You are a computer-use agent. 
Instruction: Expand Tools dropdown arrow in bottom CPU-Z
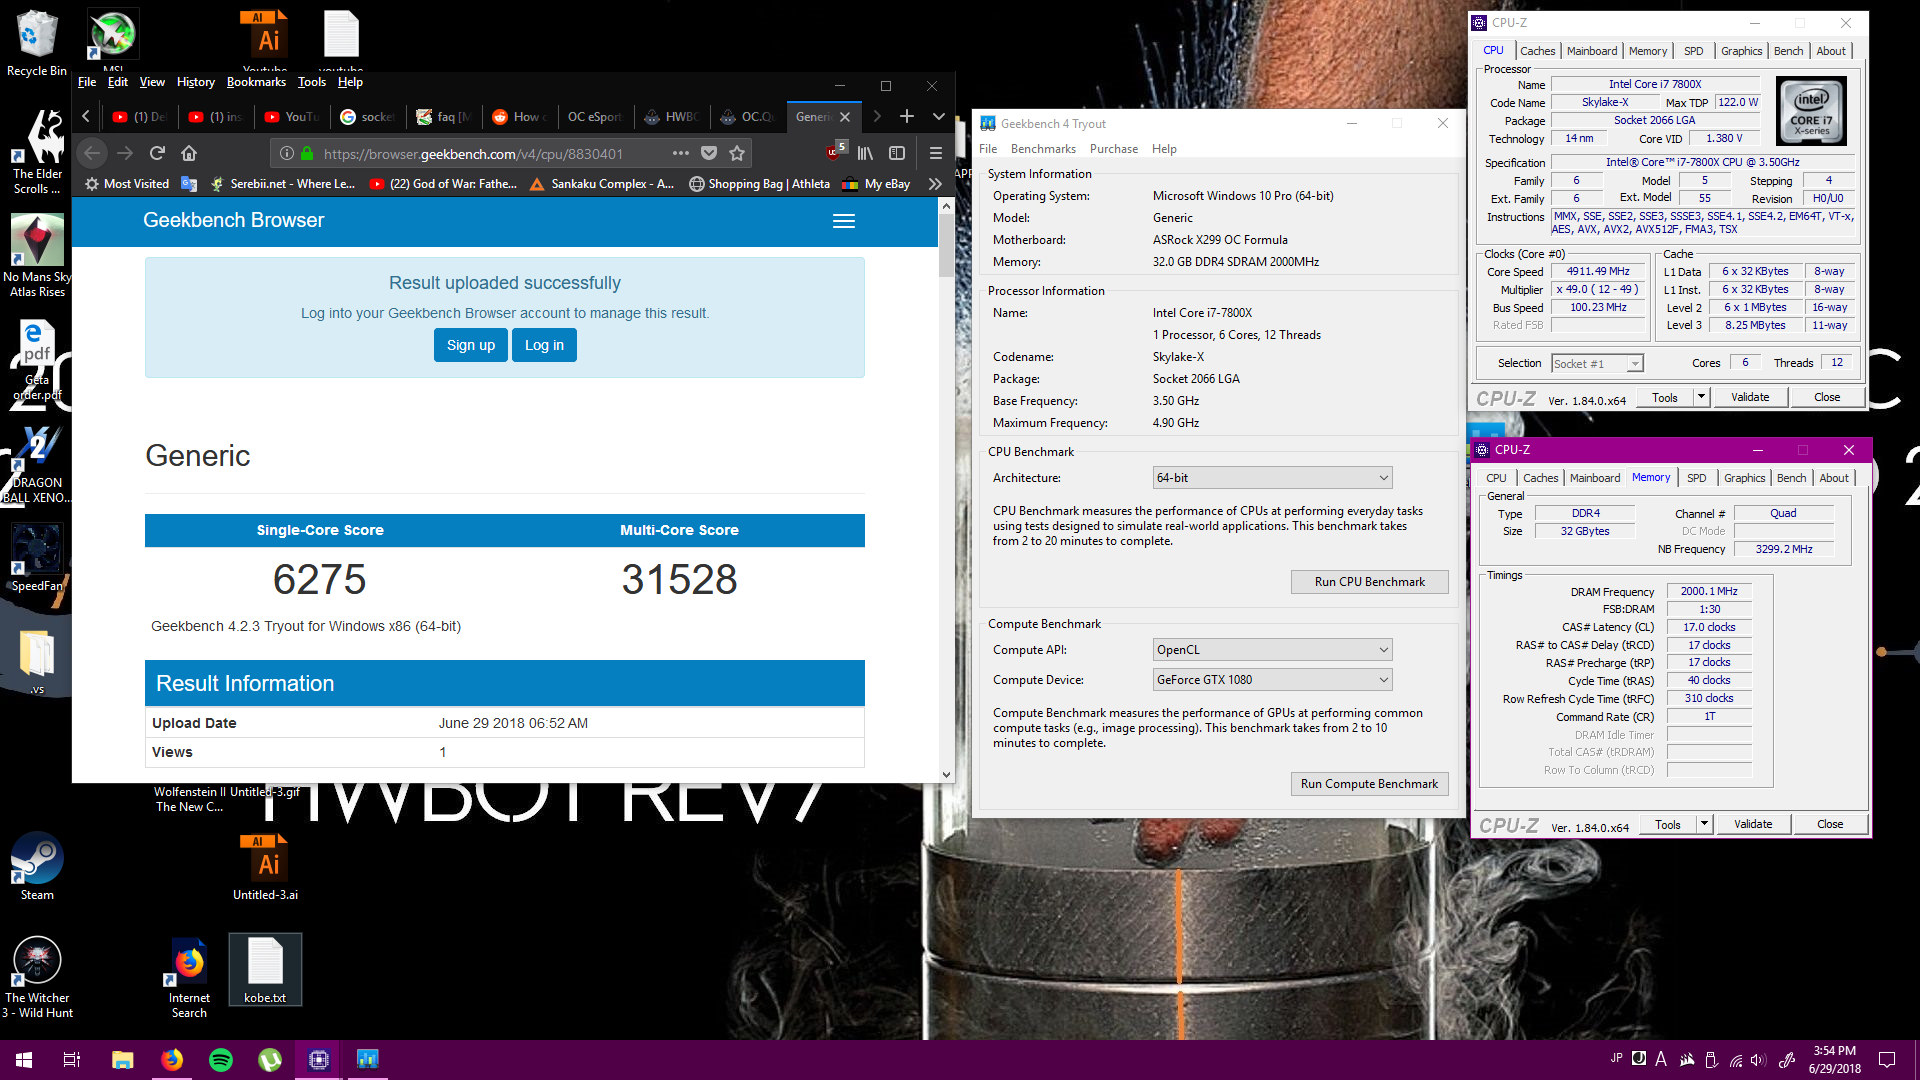pos(1704,824)
